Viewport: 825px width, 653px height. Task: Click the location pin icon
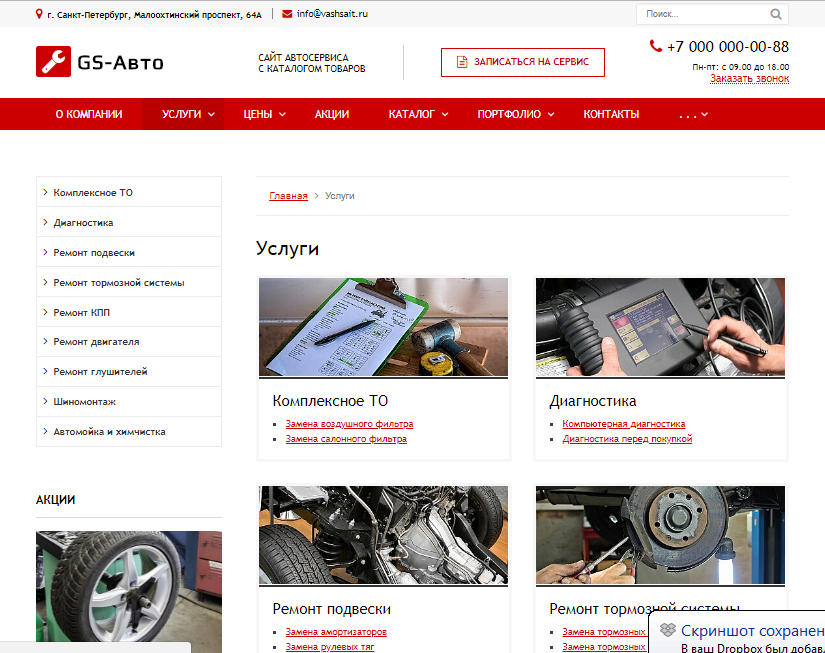coord(39,14)
